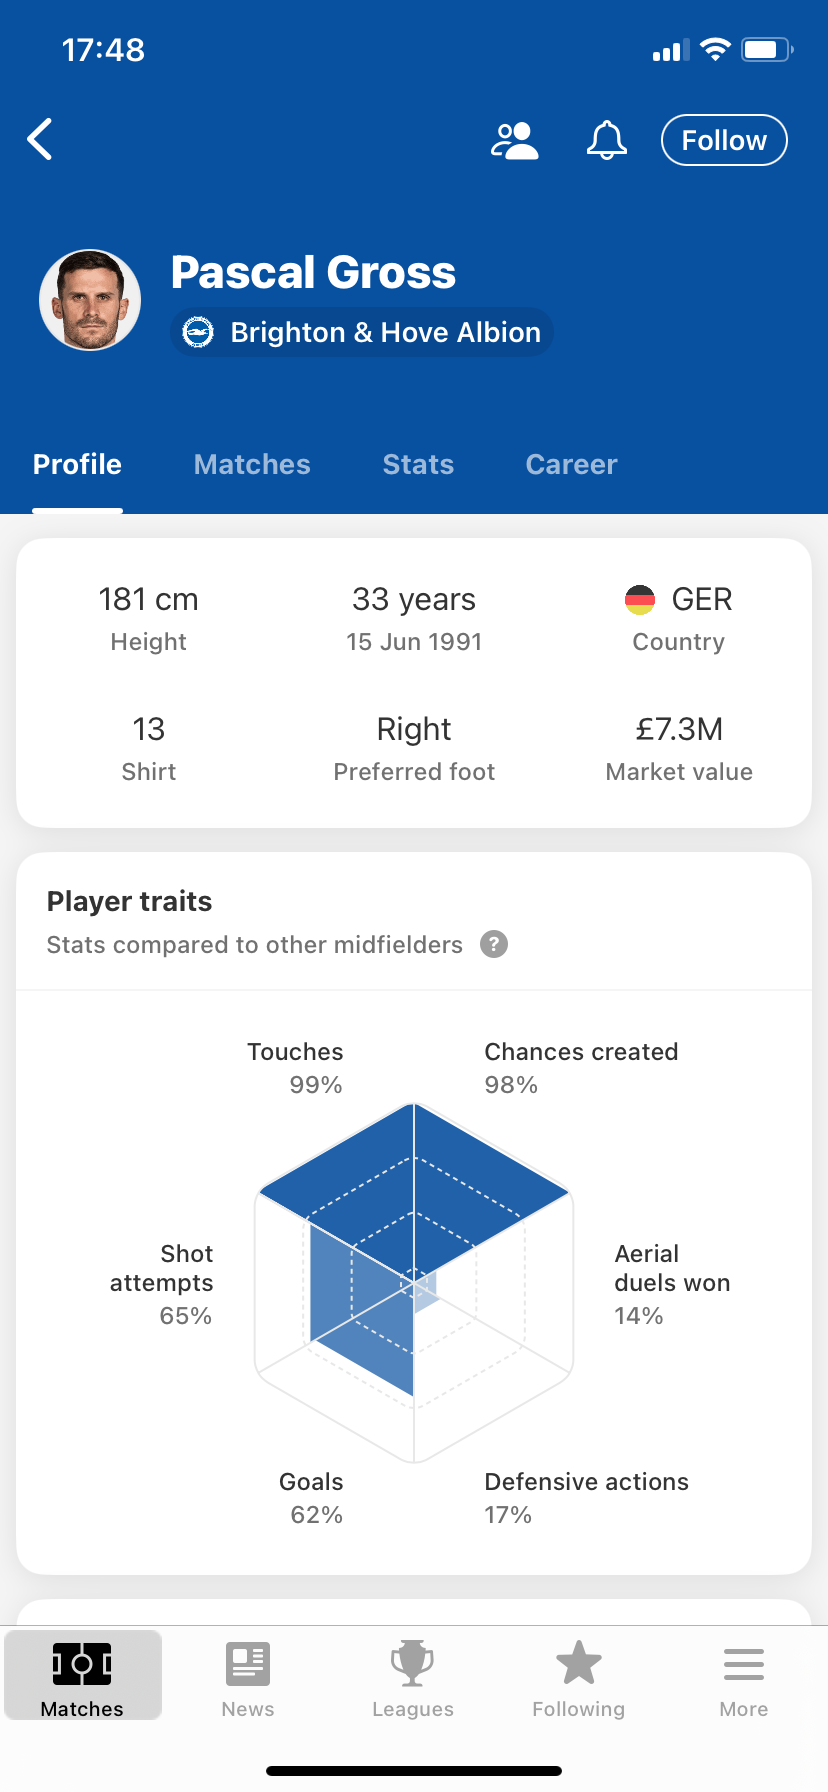This screenshot has width=828, height=1792.
Task: Tap the Following star icon
Action: tap(579, 1664)
